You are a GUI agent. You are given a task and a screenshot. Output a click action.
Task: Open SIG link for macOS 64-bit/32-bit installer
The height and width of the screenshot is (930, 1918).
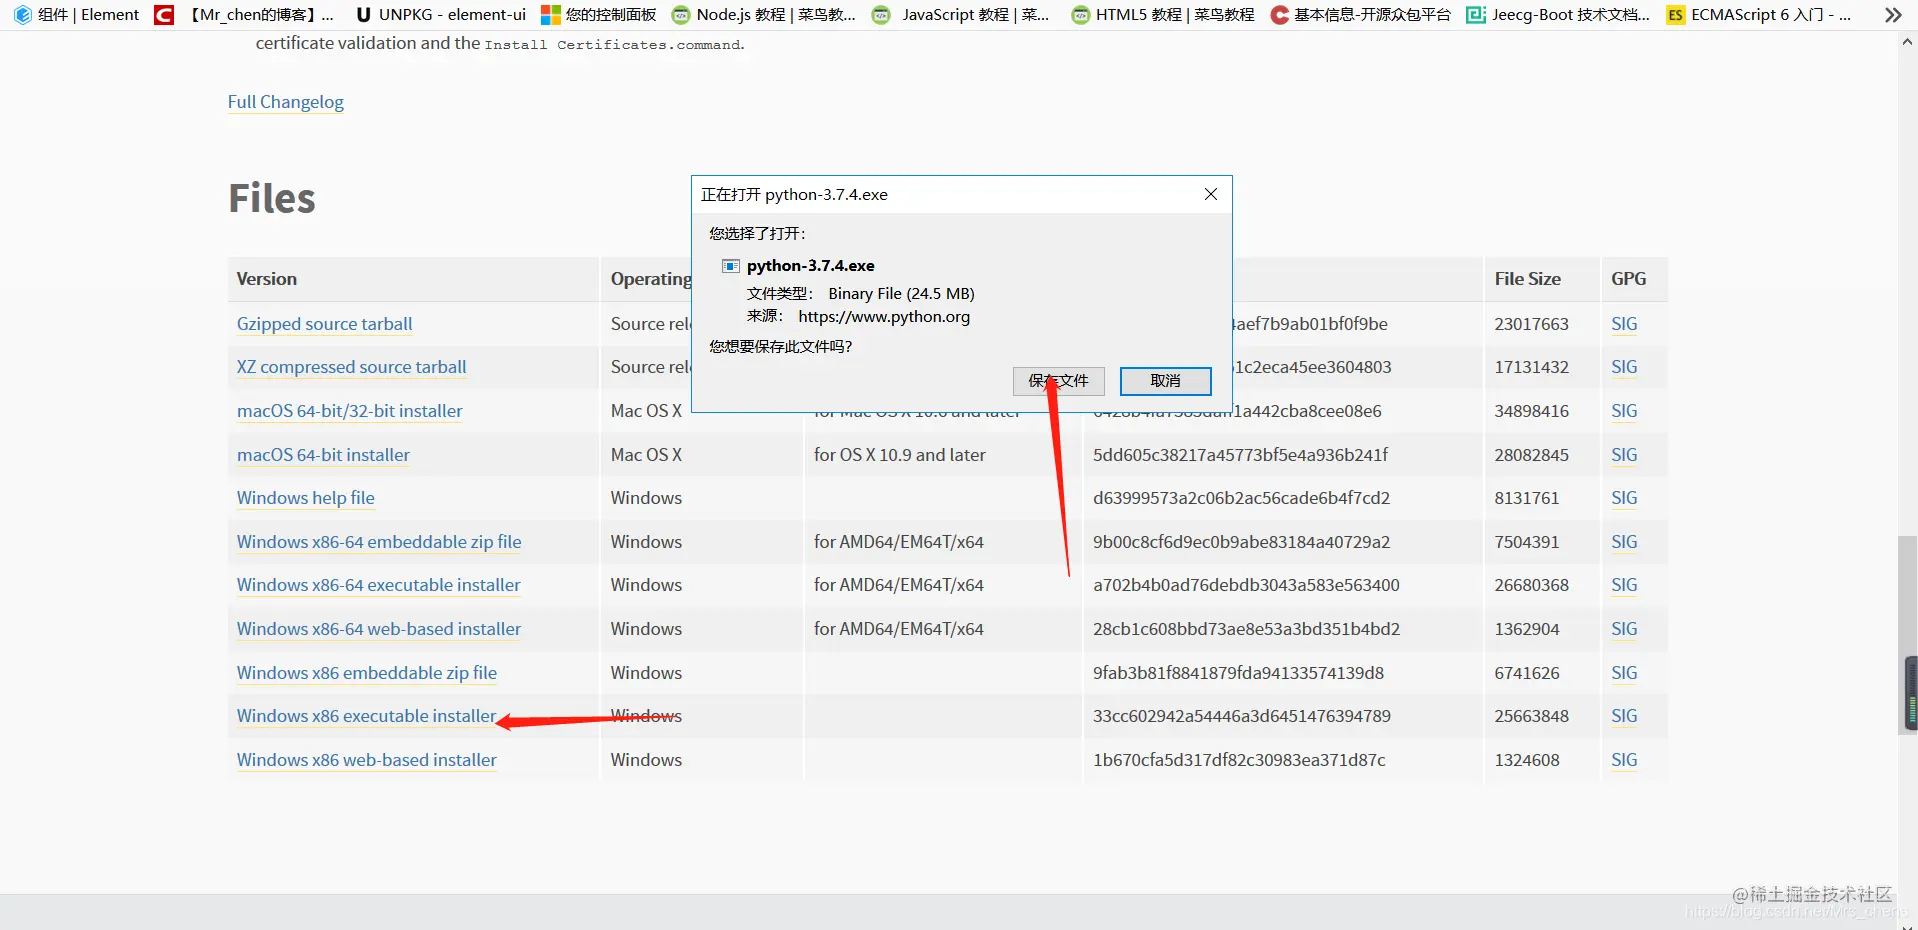coord(1624,411)
